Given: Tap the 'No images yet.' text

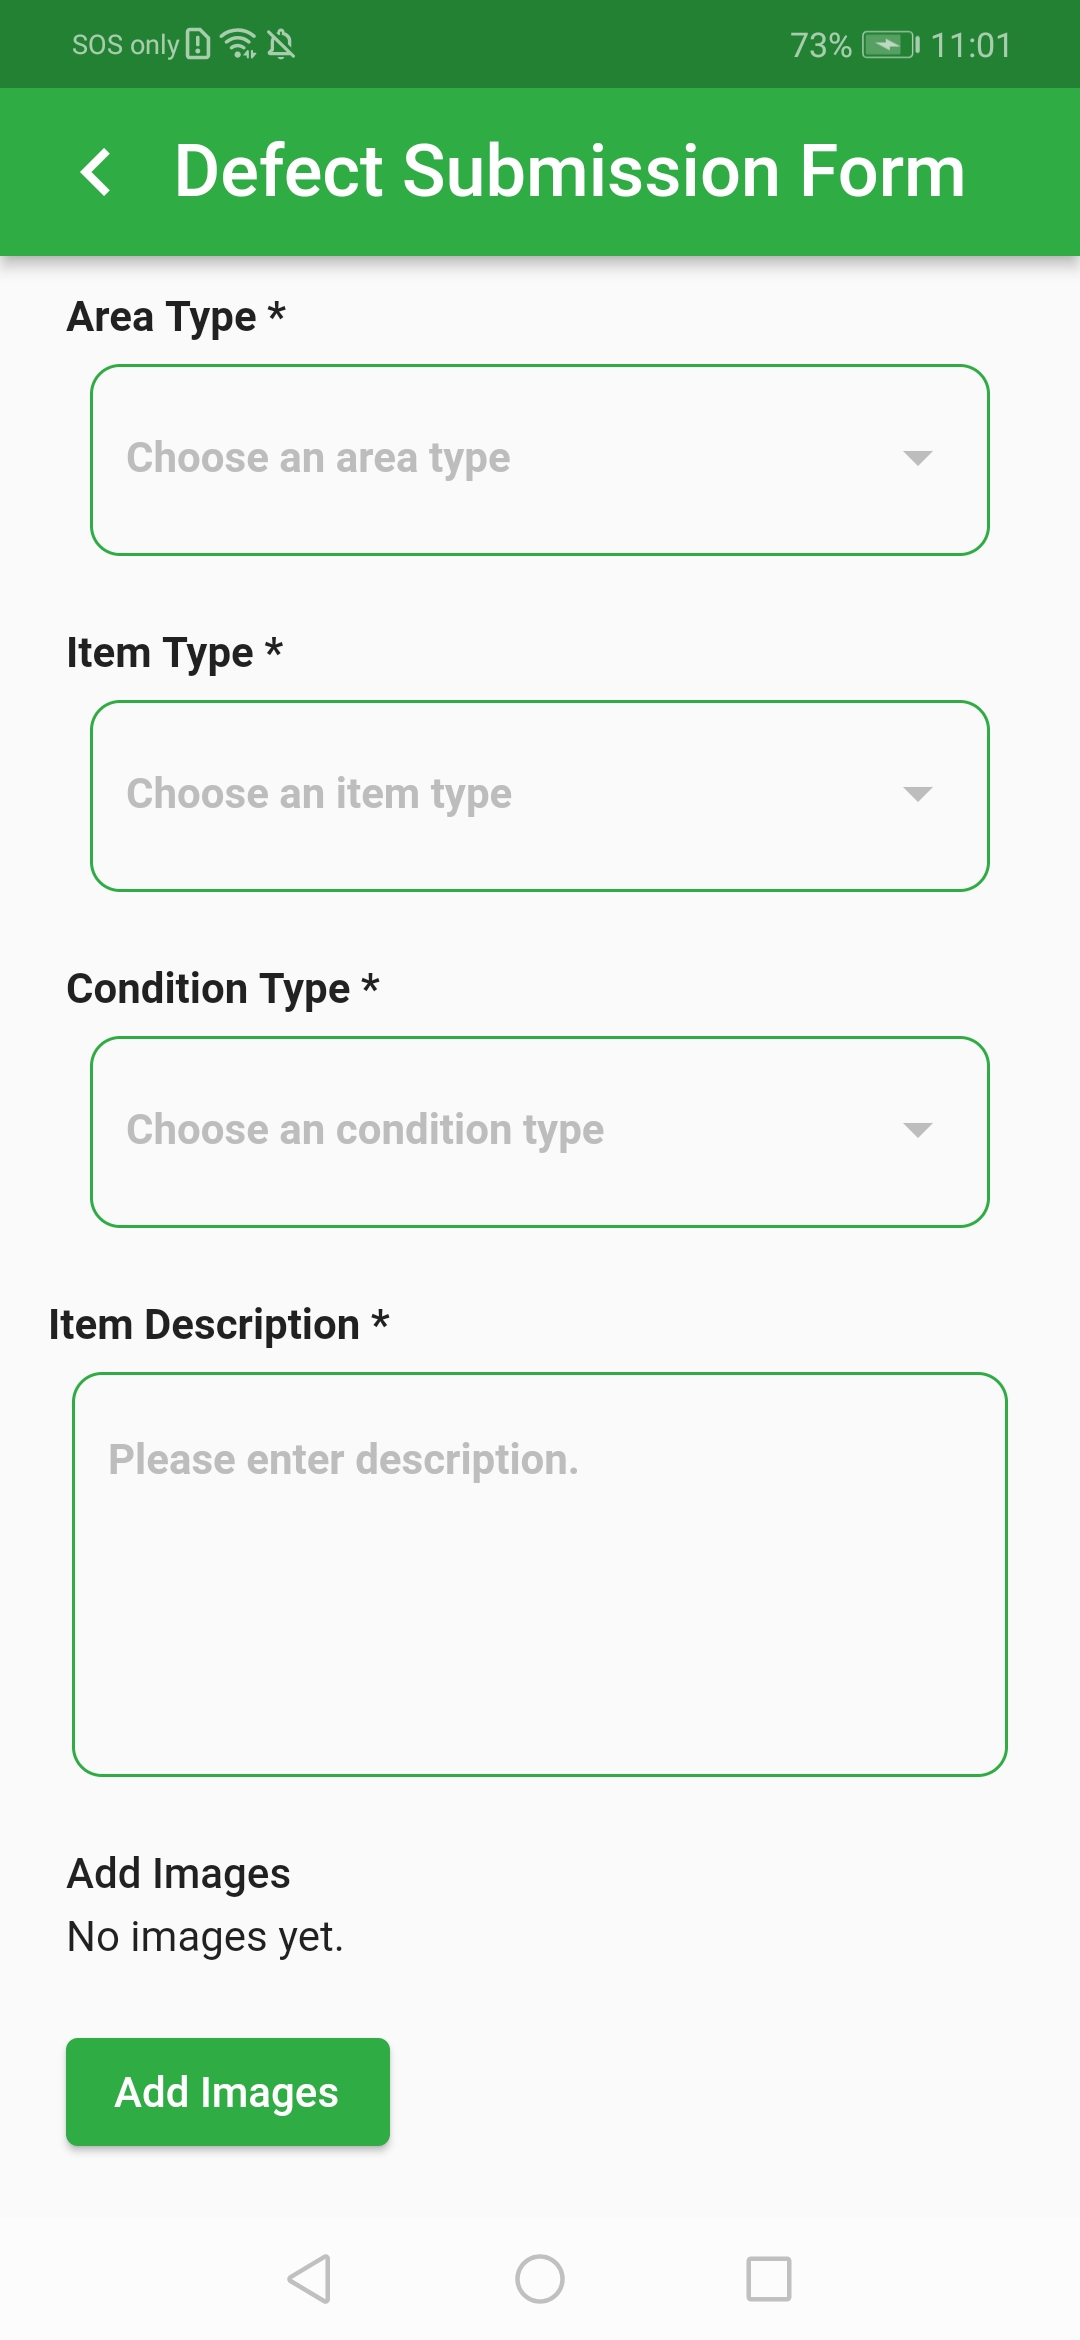Looking at the screenshot, I should point(205,1937).
